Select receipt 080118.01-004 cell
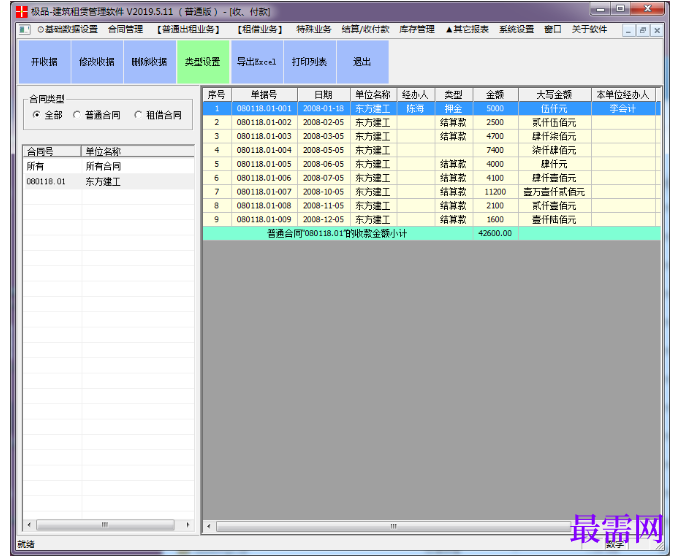 tap(264, 150)
